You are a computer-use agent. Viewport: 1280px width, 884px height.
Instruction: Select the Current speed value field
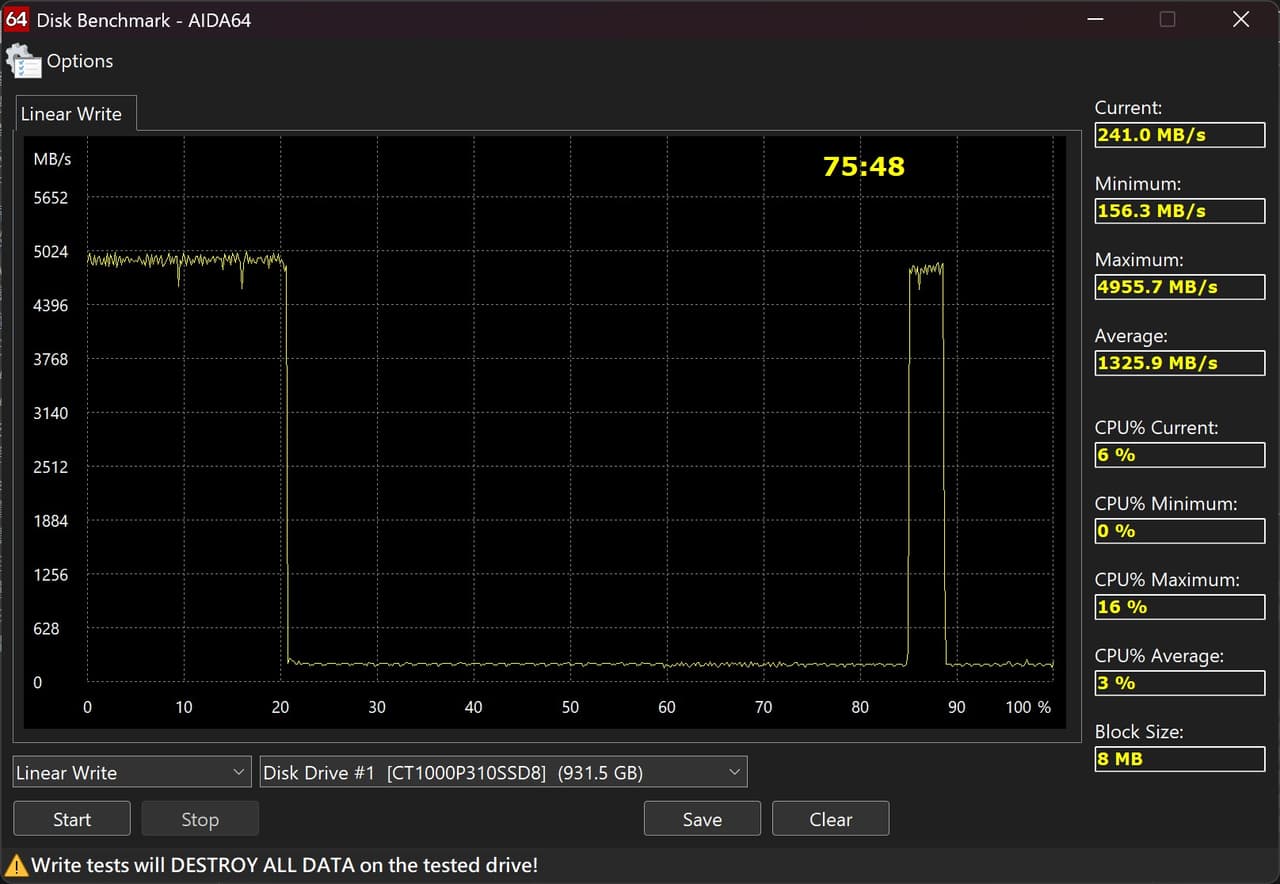(1179, 135)
